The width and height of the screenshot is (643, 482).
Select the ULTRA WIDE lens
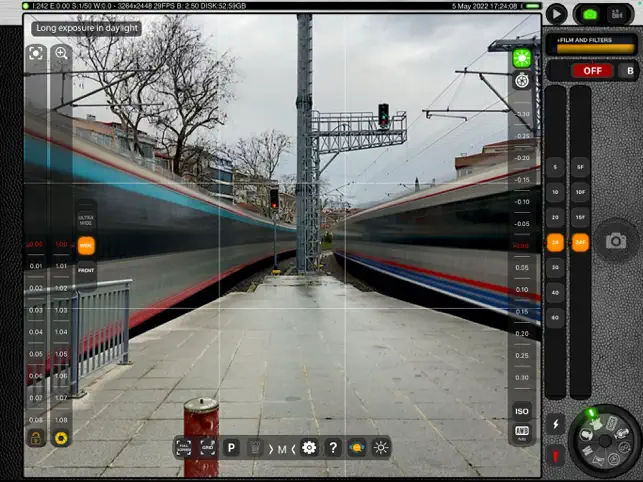point(86,220)
